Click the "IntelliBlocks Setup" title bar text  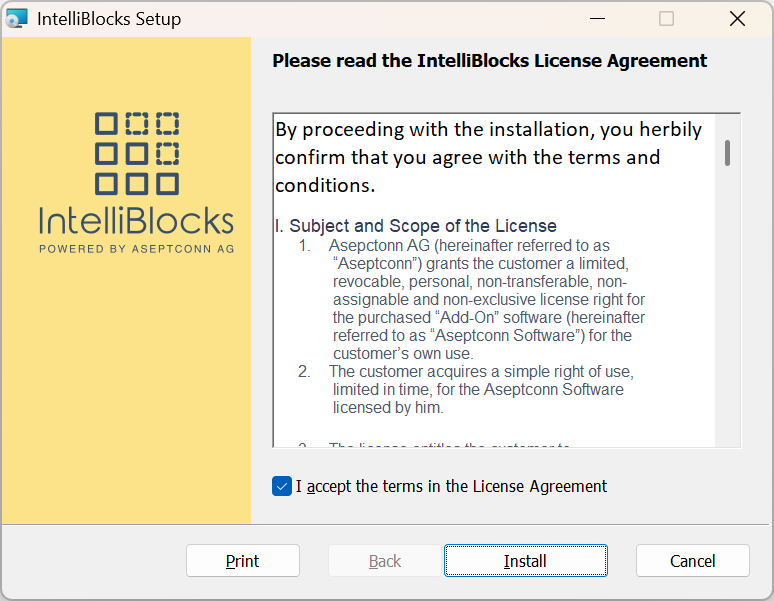pos(109,18)
